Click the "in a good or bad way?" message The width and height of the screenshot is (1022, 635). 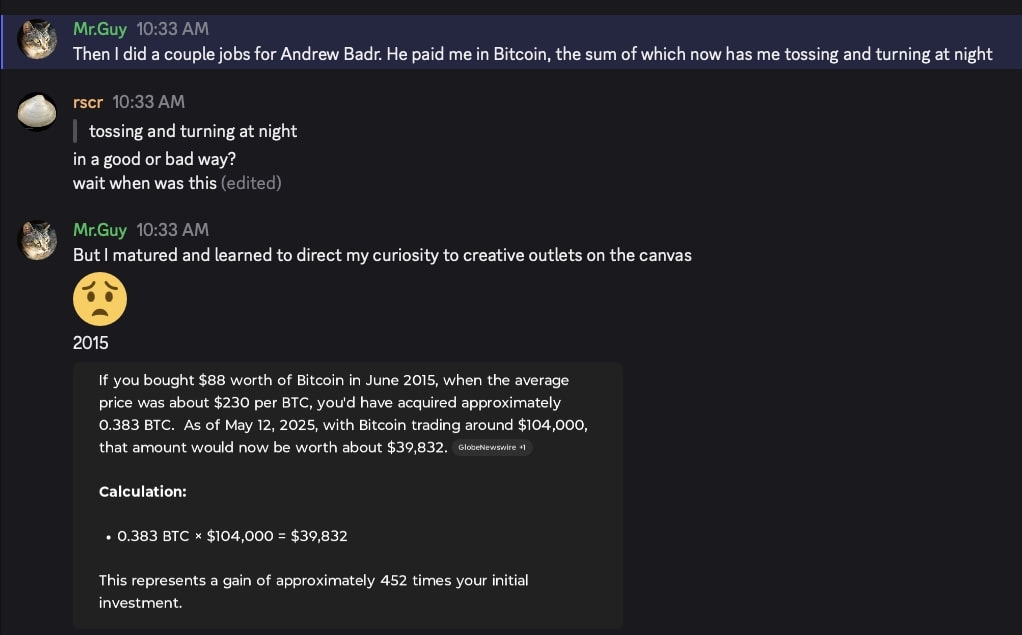click(154, 158)
